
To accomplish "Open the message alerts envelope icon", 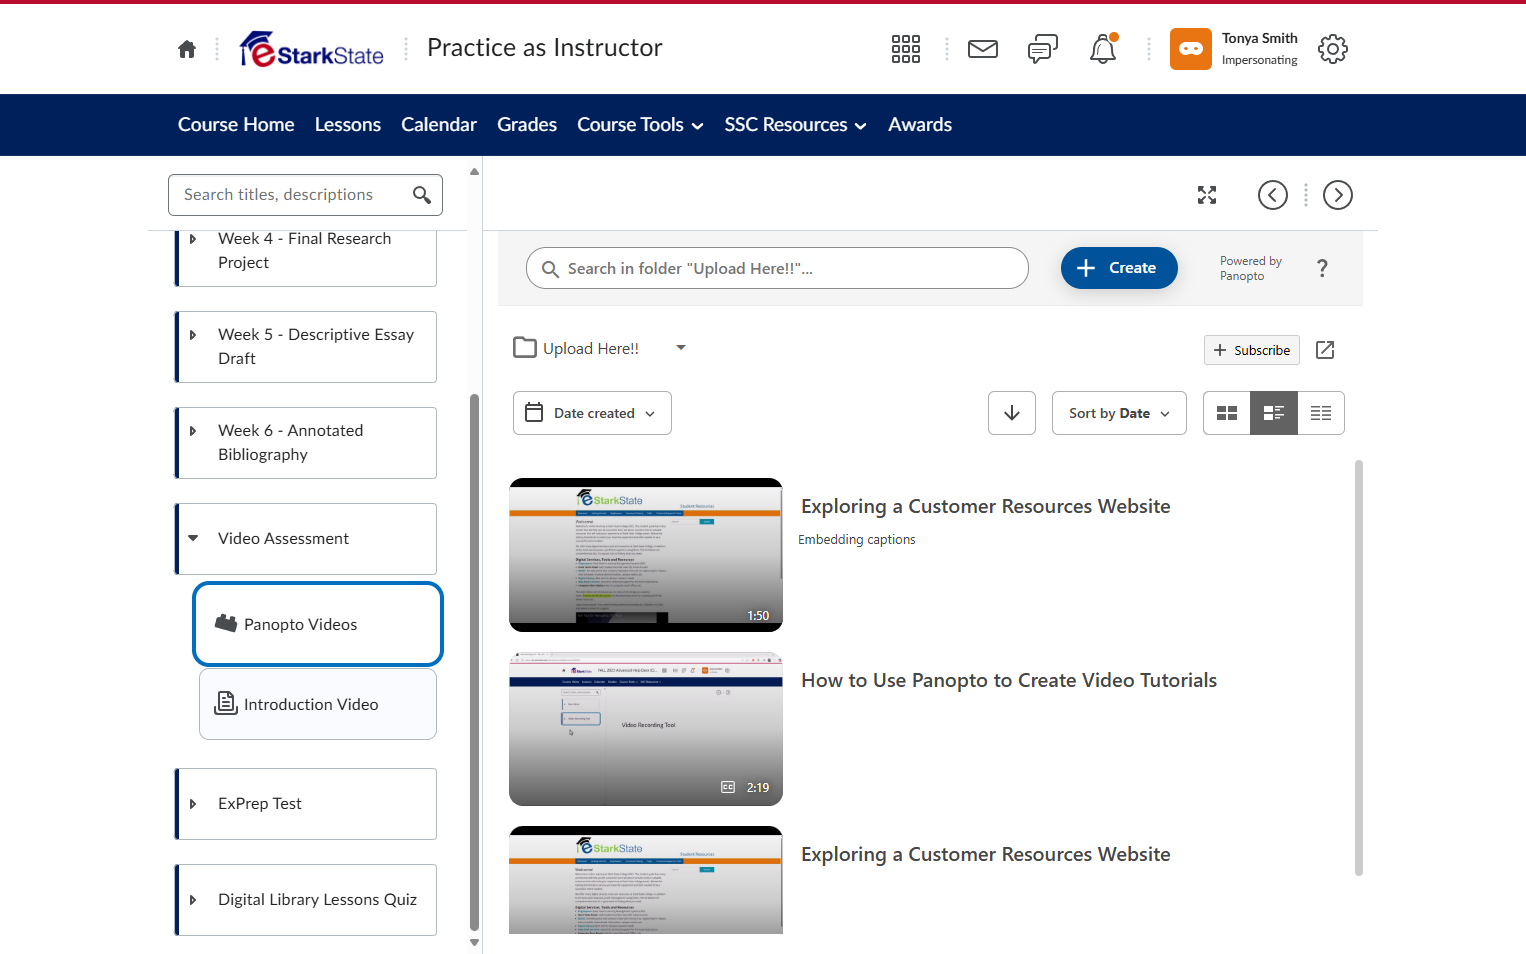I will [x=983, y=49].
